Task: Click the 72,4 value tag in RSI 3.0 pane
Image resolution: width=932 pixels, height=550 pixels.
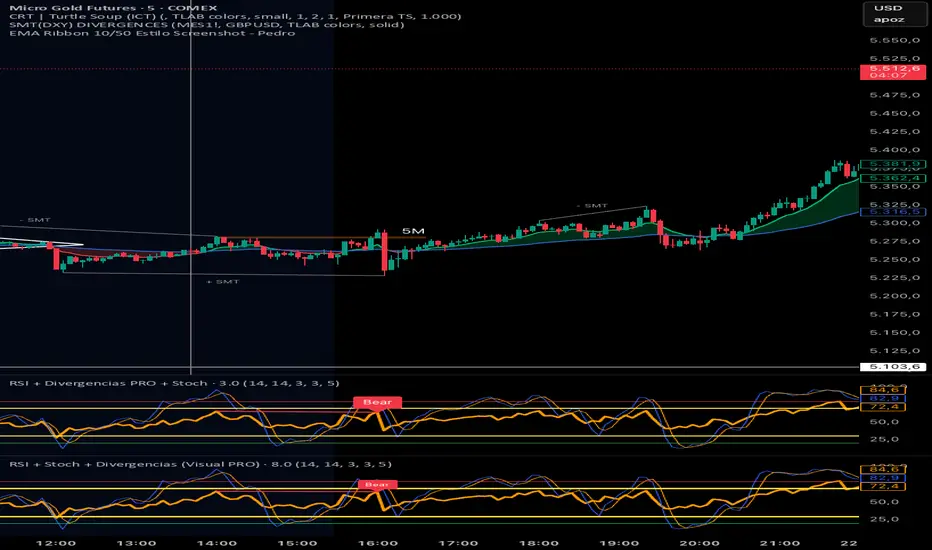Action: tap(883, 407)
